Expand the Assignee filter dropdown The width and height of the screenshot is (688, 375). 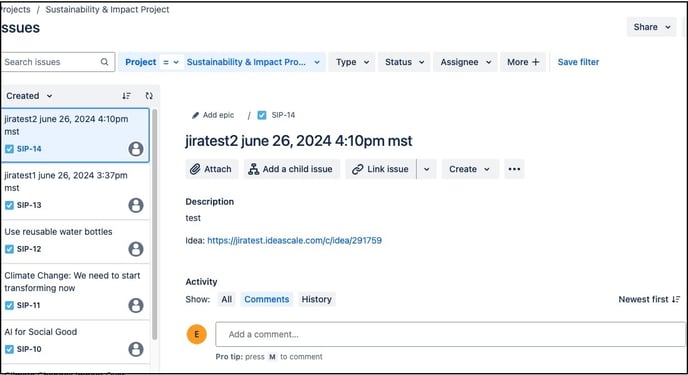point(466,62)
